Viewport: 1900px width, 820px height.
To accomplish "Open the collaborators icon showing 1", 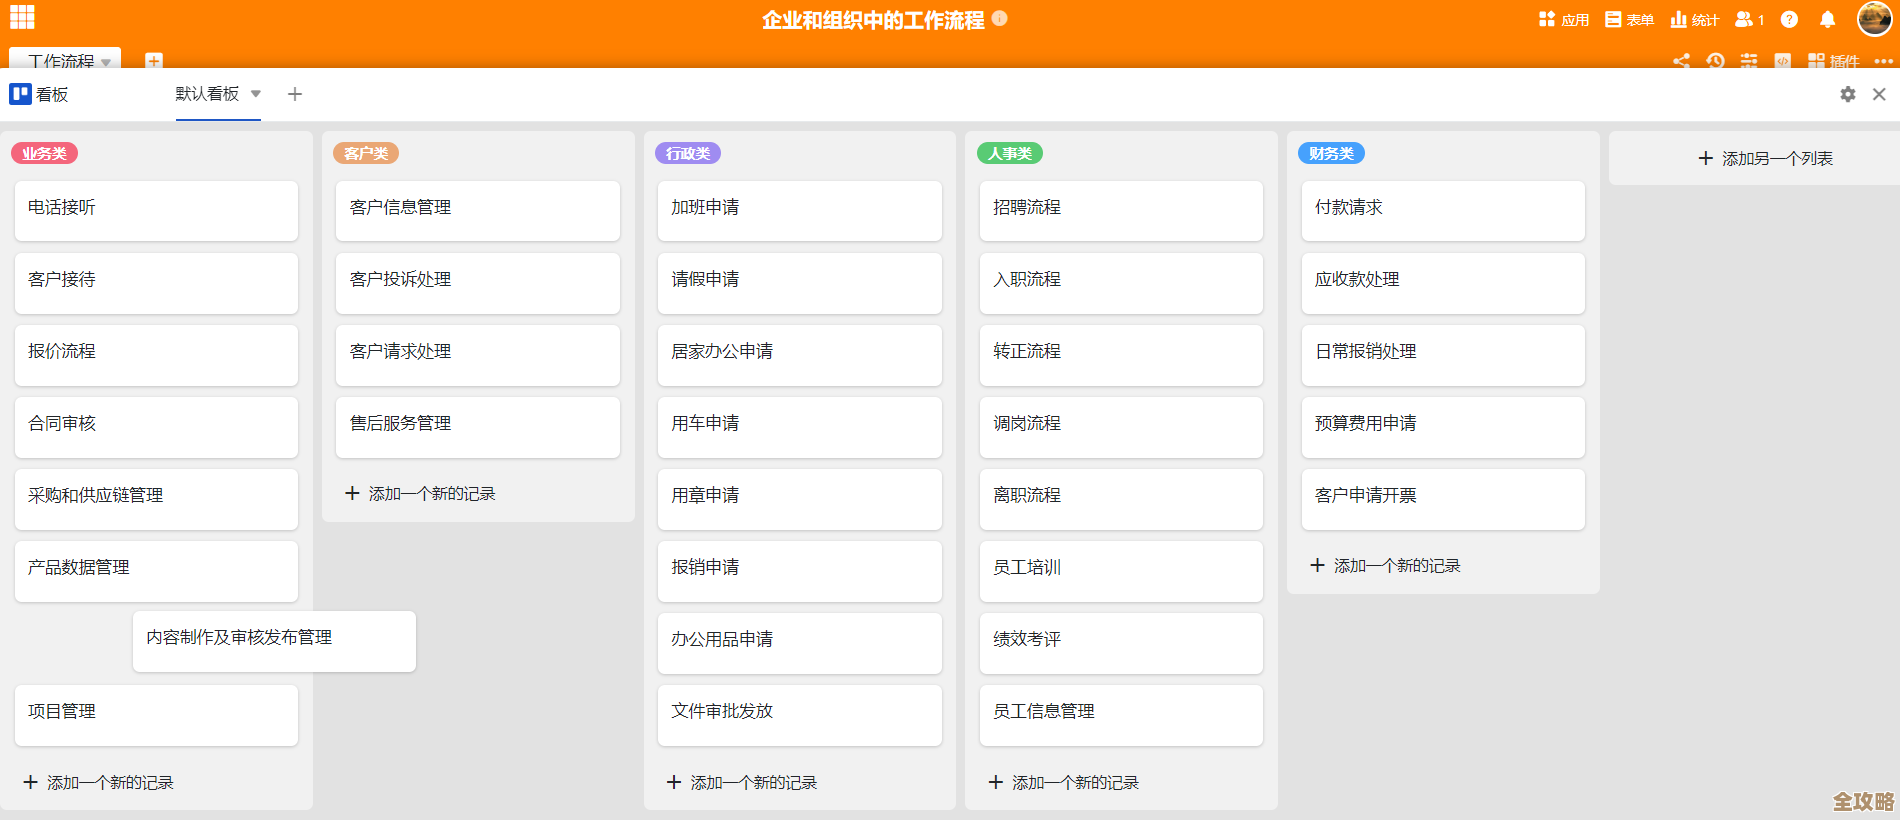I will coord(1749,19).
